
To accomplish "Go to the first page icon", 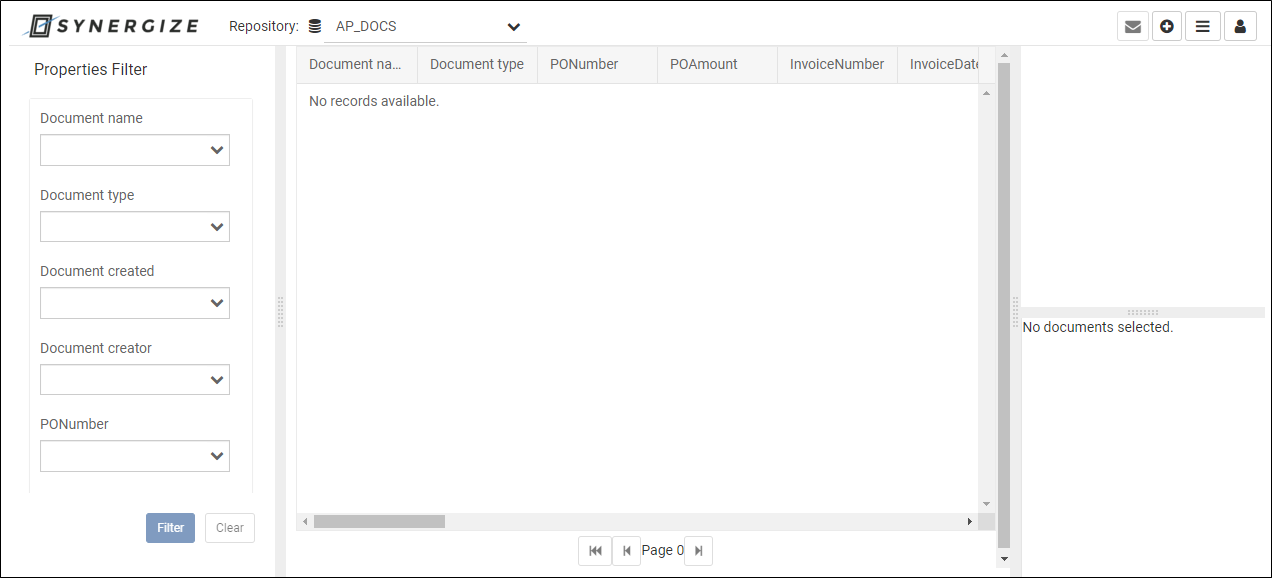I will pyautogui.click(x=595, y=550).
